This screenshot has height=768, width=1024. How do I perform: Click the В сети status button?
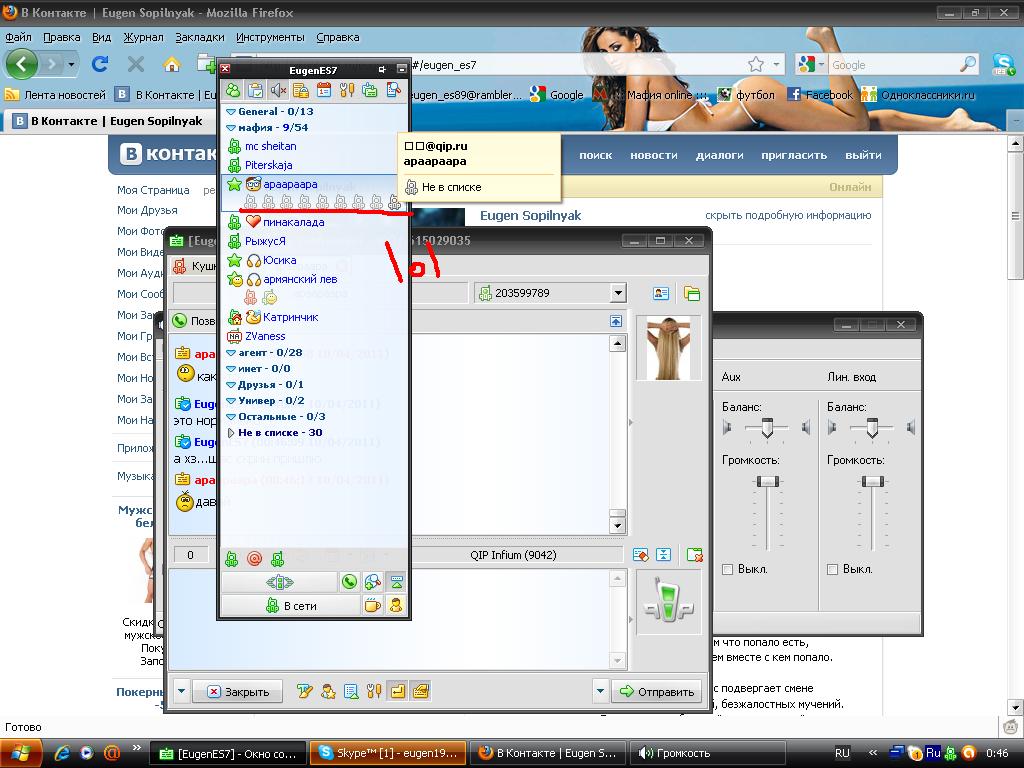coord(291,605)
